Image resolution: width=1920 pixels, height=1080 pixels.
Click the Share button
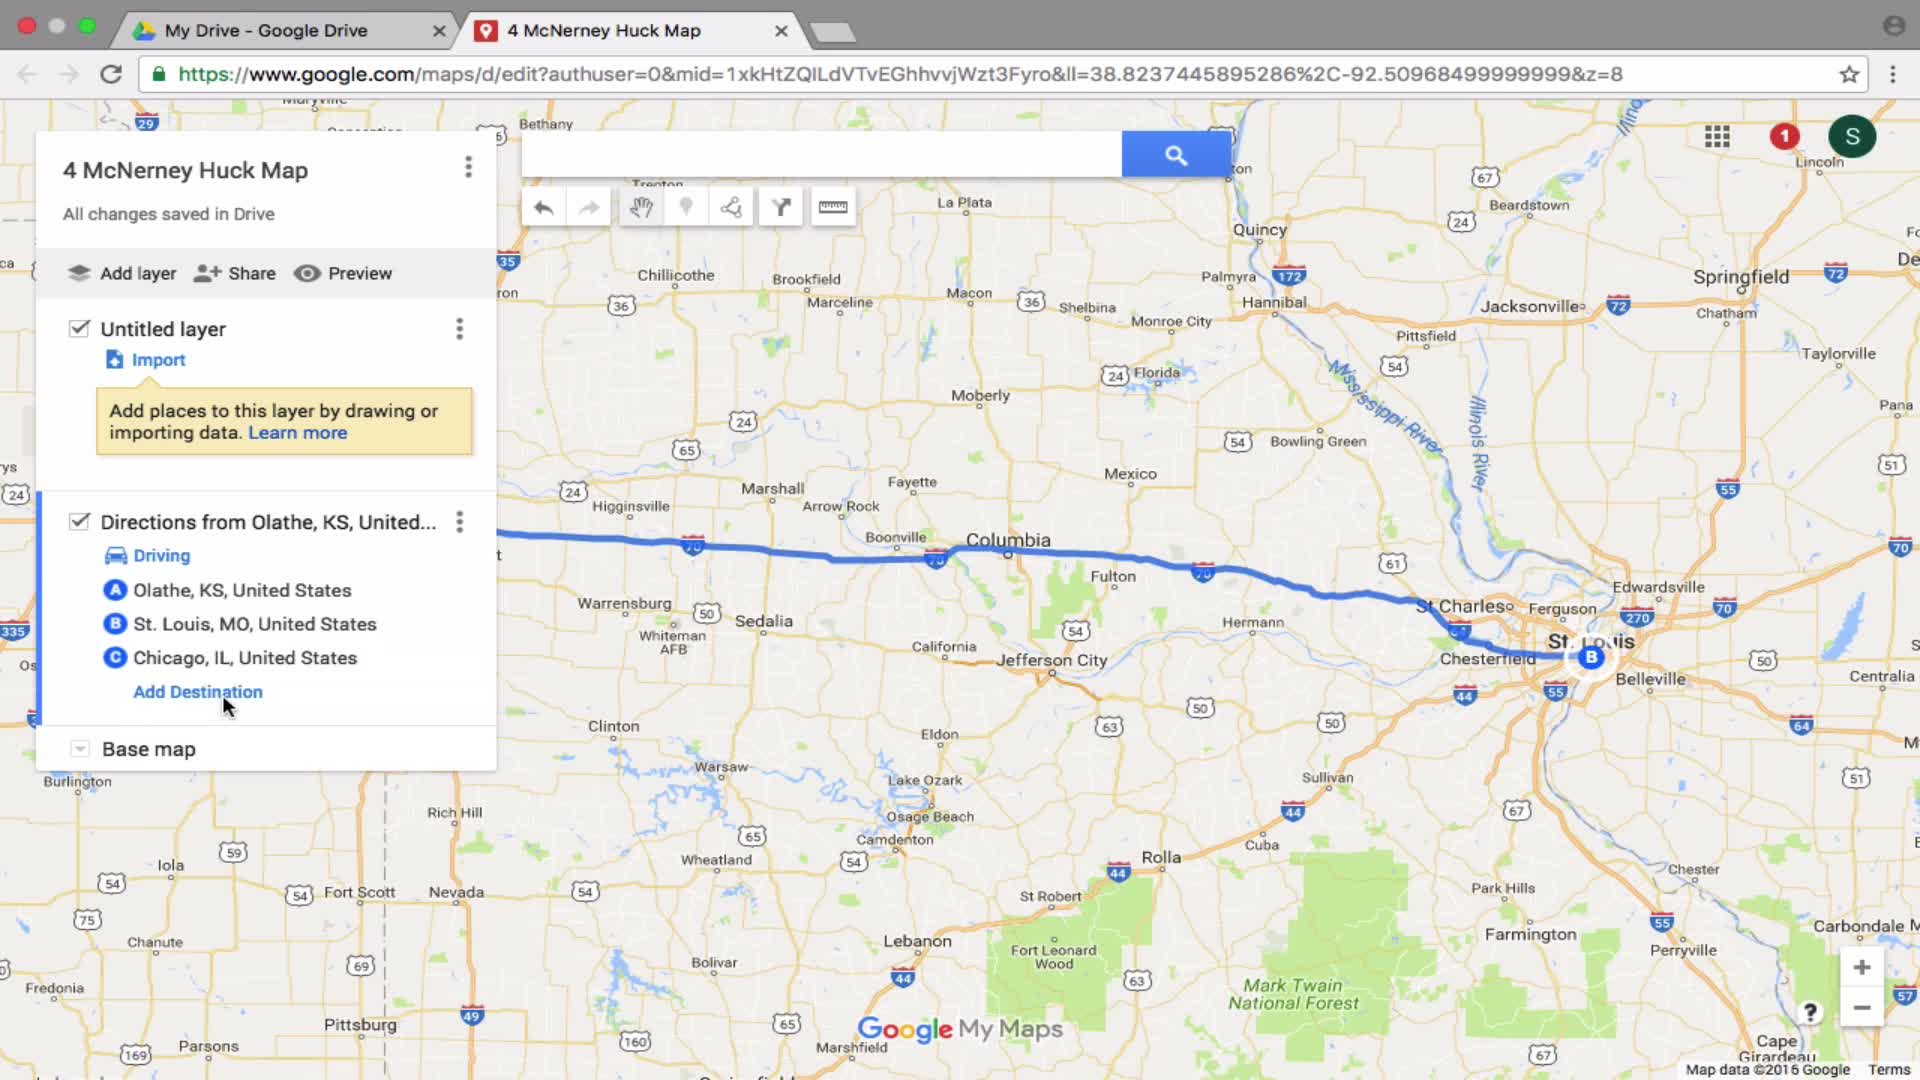[x=237, y=273]
